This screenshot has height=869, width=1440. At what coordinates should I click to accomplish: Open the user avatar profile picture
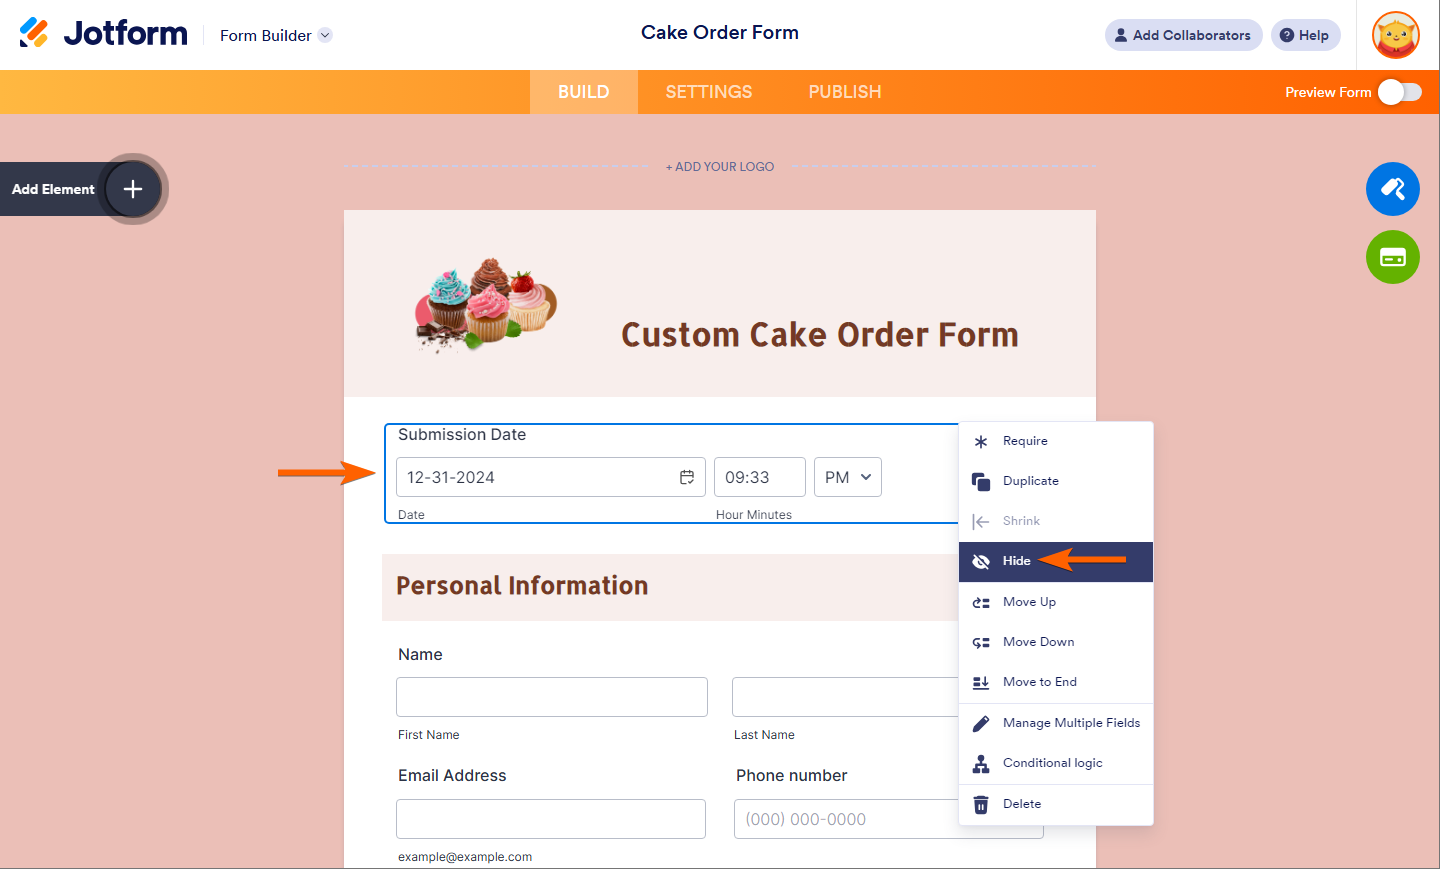tap(1396, 35)
